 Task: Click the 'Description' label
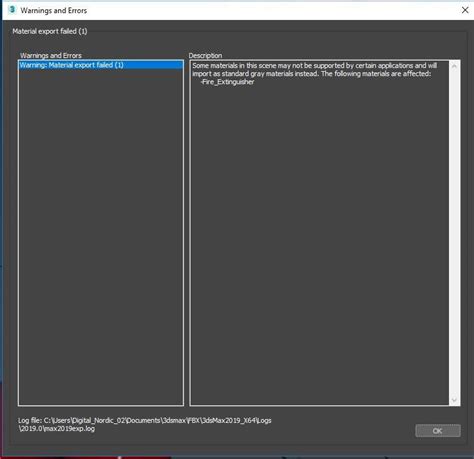[205, 55]
